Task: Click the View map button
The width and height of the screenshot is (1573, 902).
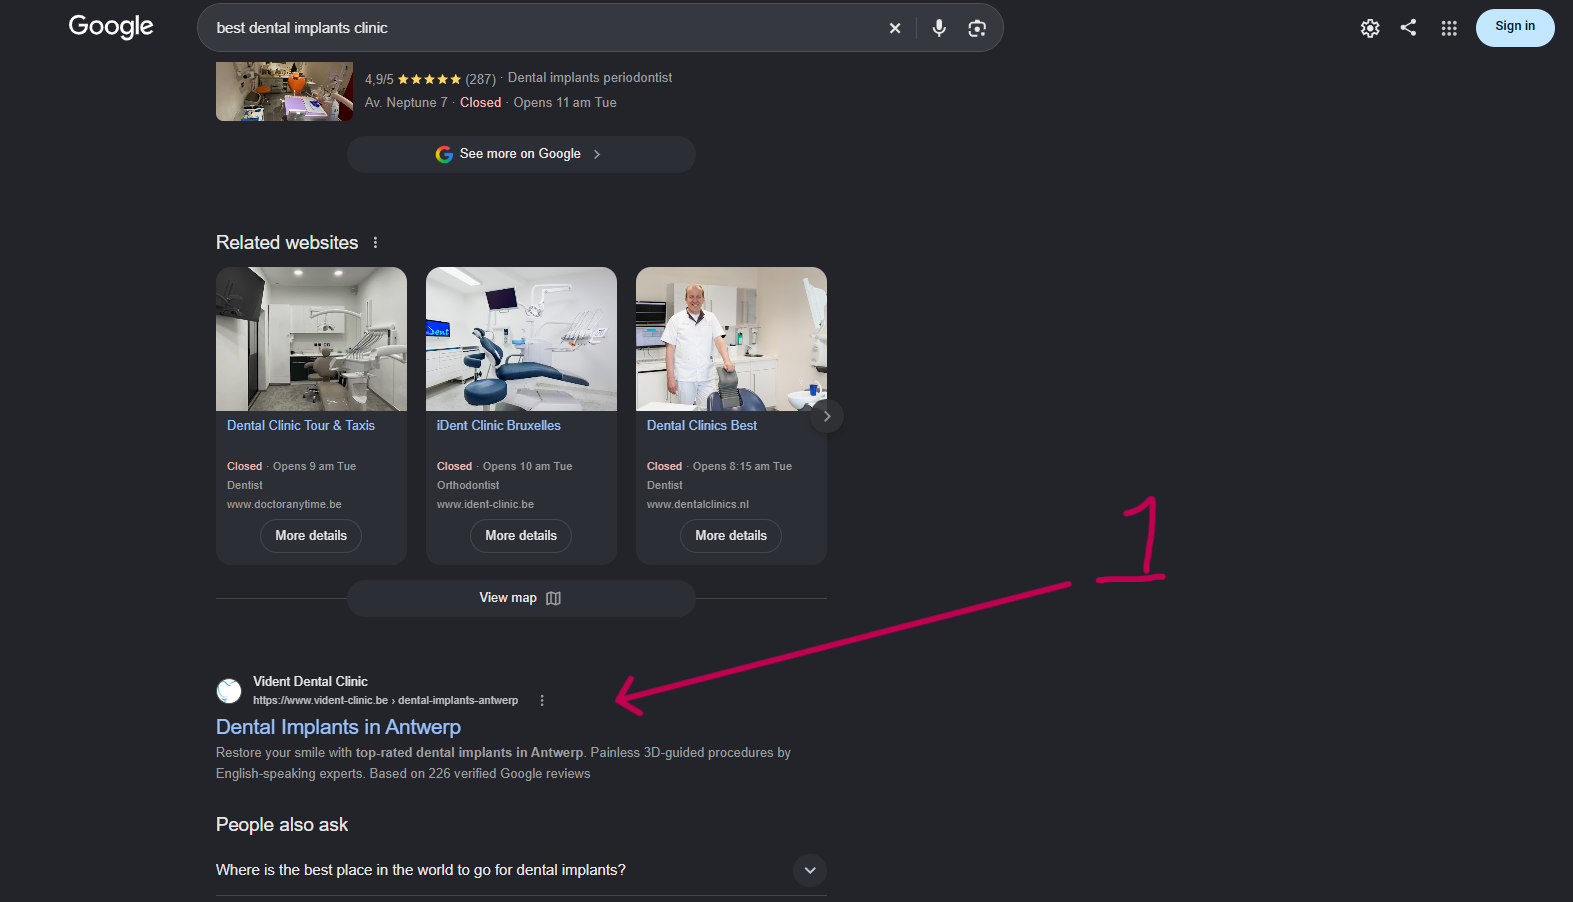Action: pos(521,598)
